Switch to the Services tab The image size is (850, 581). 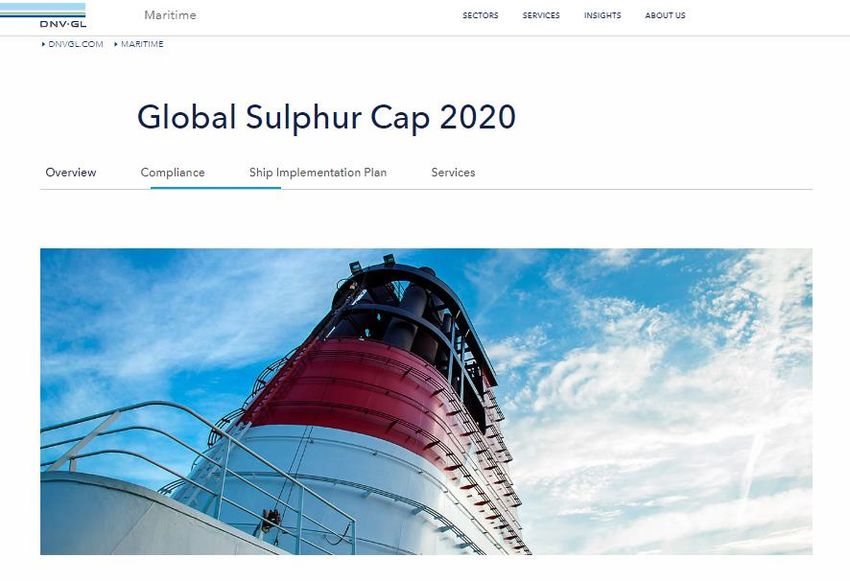click(x=453, y=172)
